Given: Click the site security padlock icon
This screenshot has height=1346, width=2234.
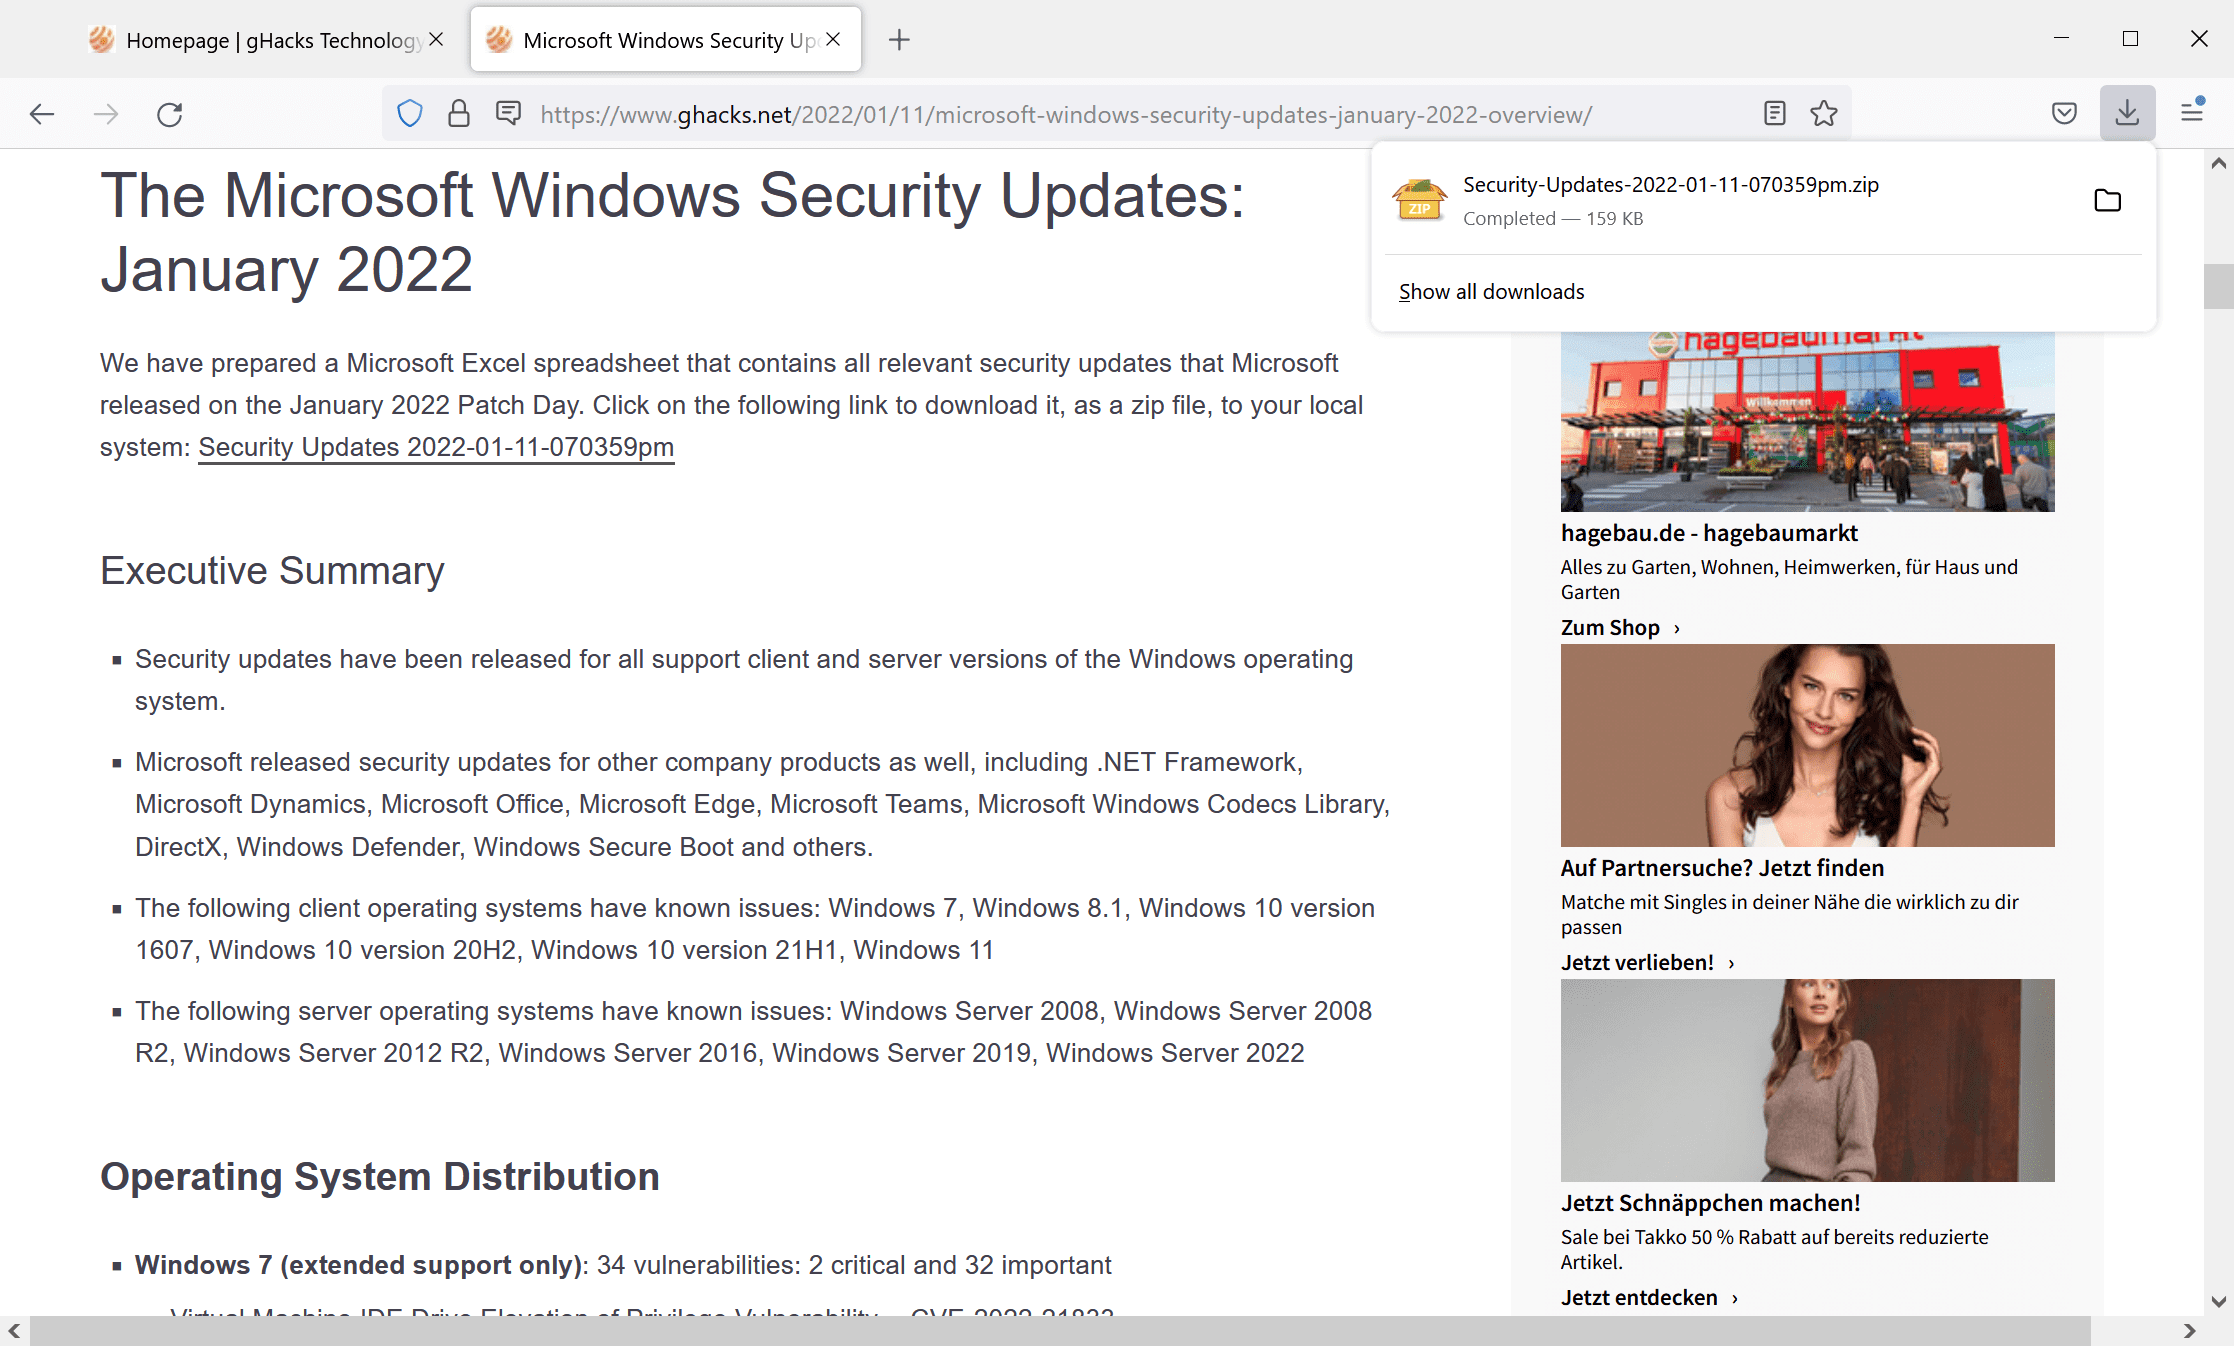Looking at the screenshot, I should (x=459, y=114).
